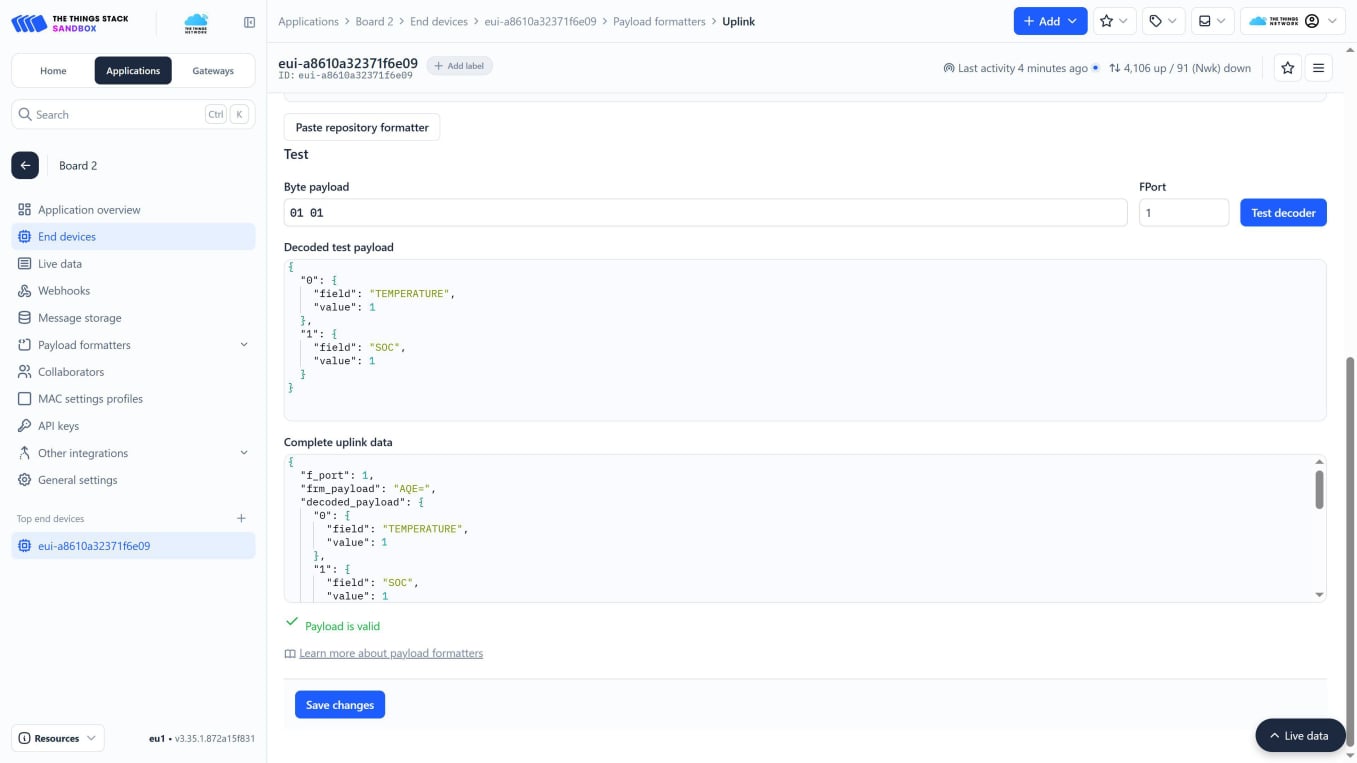
Task: Switch to the Gateways tab
Action: pyautogui.click(x=213, y=70)
